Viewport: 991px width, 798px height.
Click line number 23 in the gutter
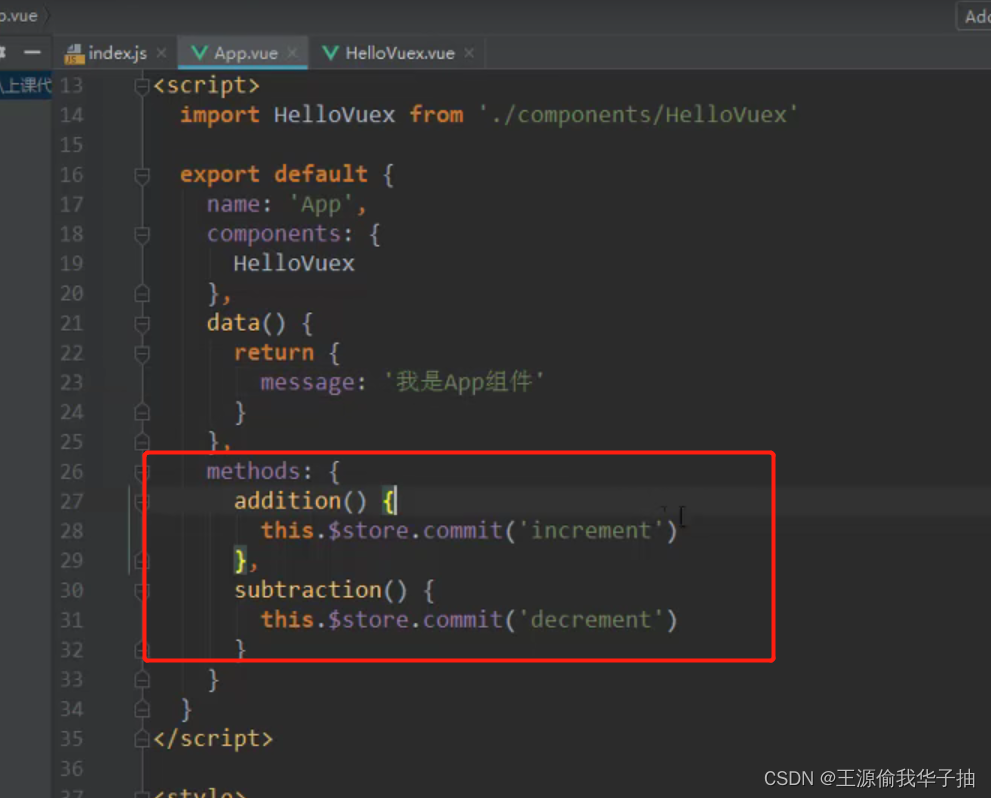point(71,382)
